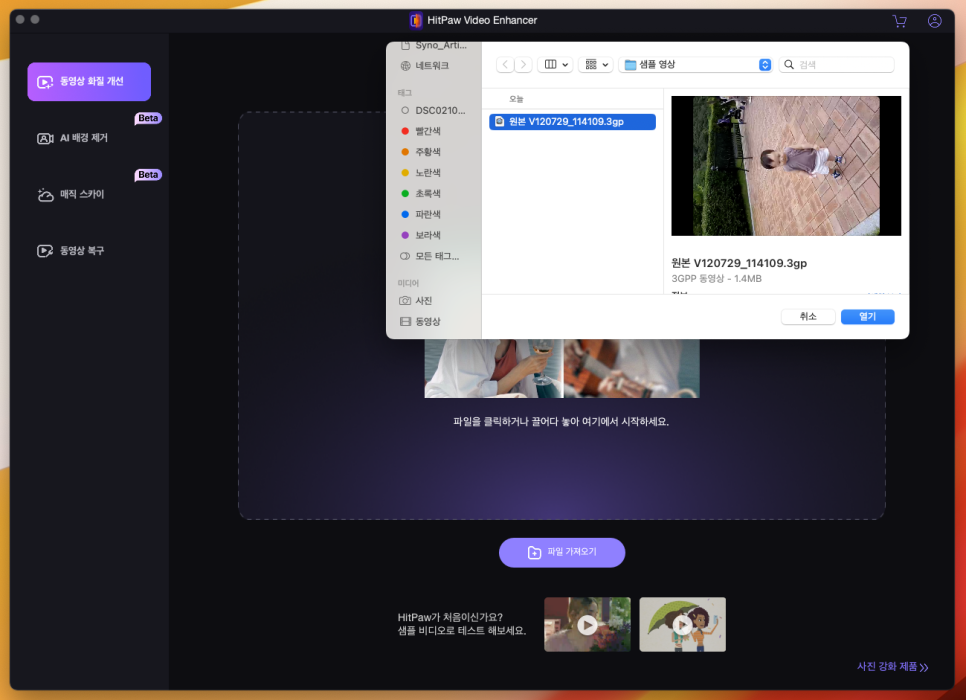Screen dimensions: 966x700
Task: Open the shopping cart icon
Action: tap(899, 21)
